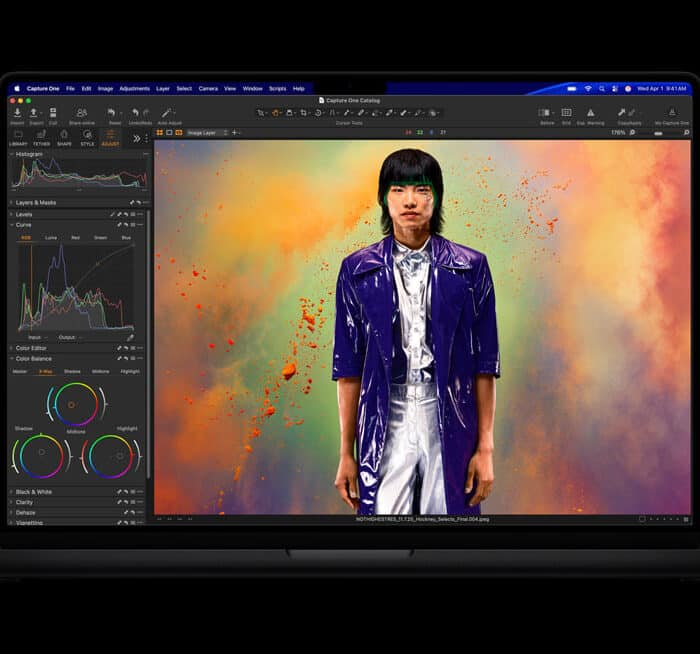The width and height of the screenshot is (700, 654).
Task: Click the Cull icon in the toolbar
Action: click(x=53, y=112)
